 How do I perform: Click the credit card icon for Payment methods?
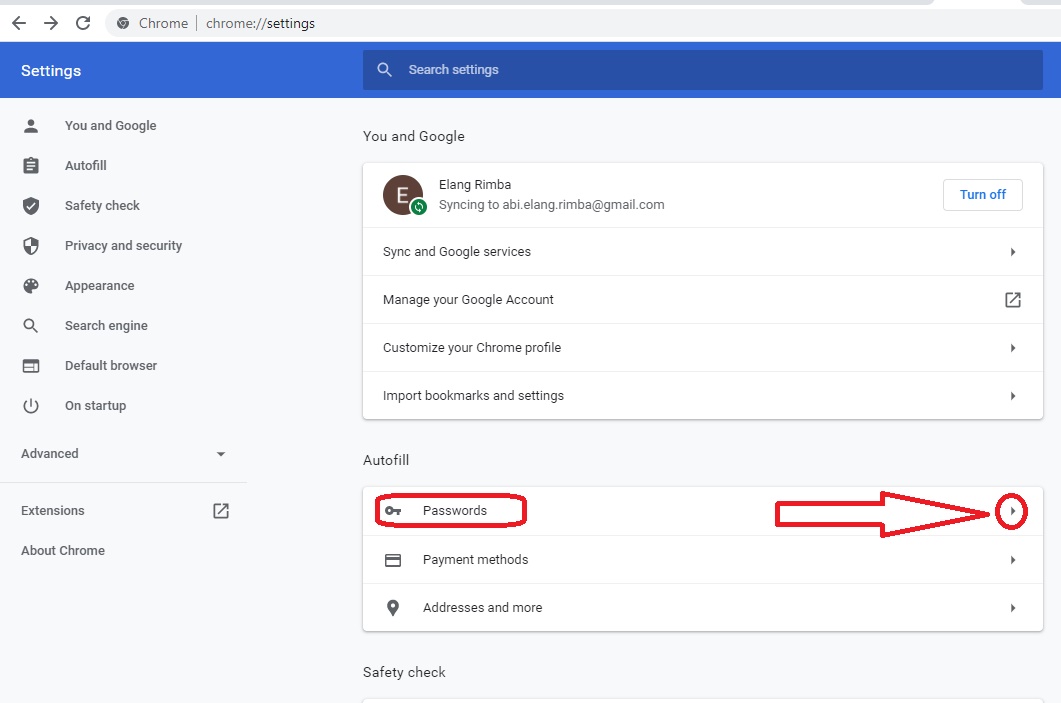(393, 560)
